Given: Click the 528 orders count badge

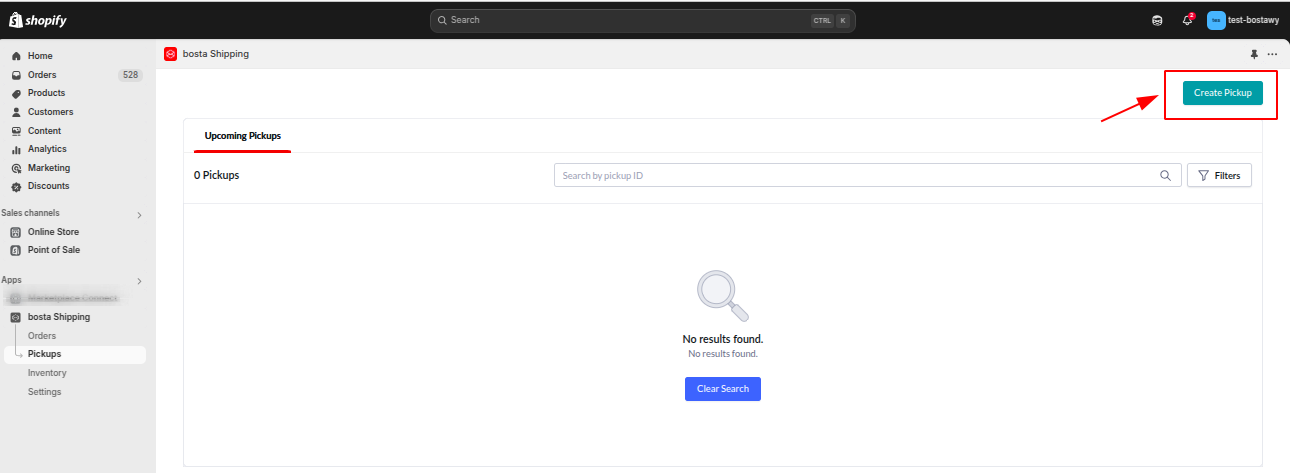Looking at the screenshot, I should click(130, 75).
